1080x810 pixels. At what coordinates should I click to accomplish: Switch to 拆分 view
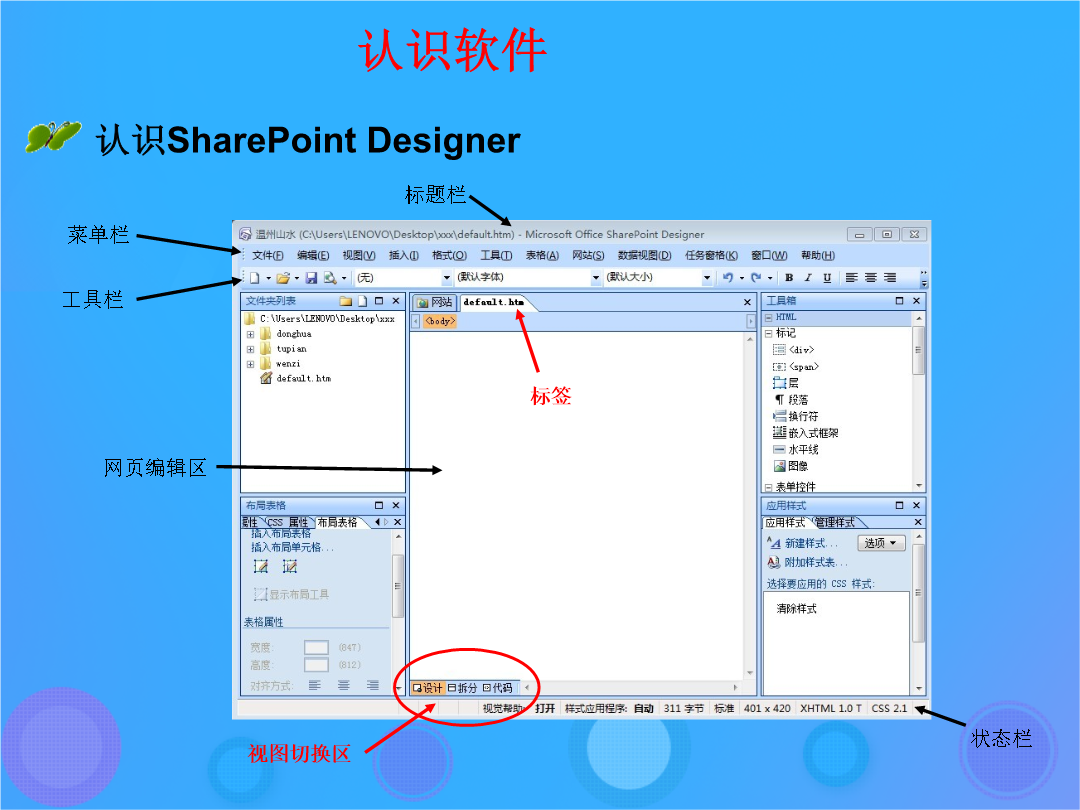pyautogui.click(x=462, y=687)
